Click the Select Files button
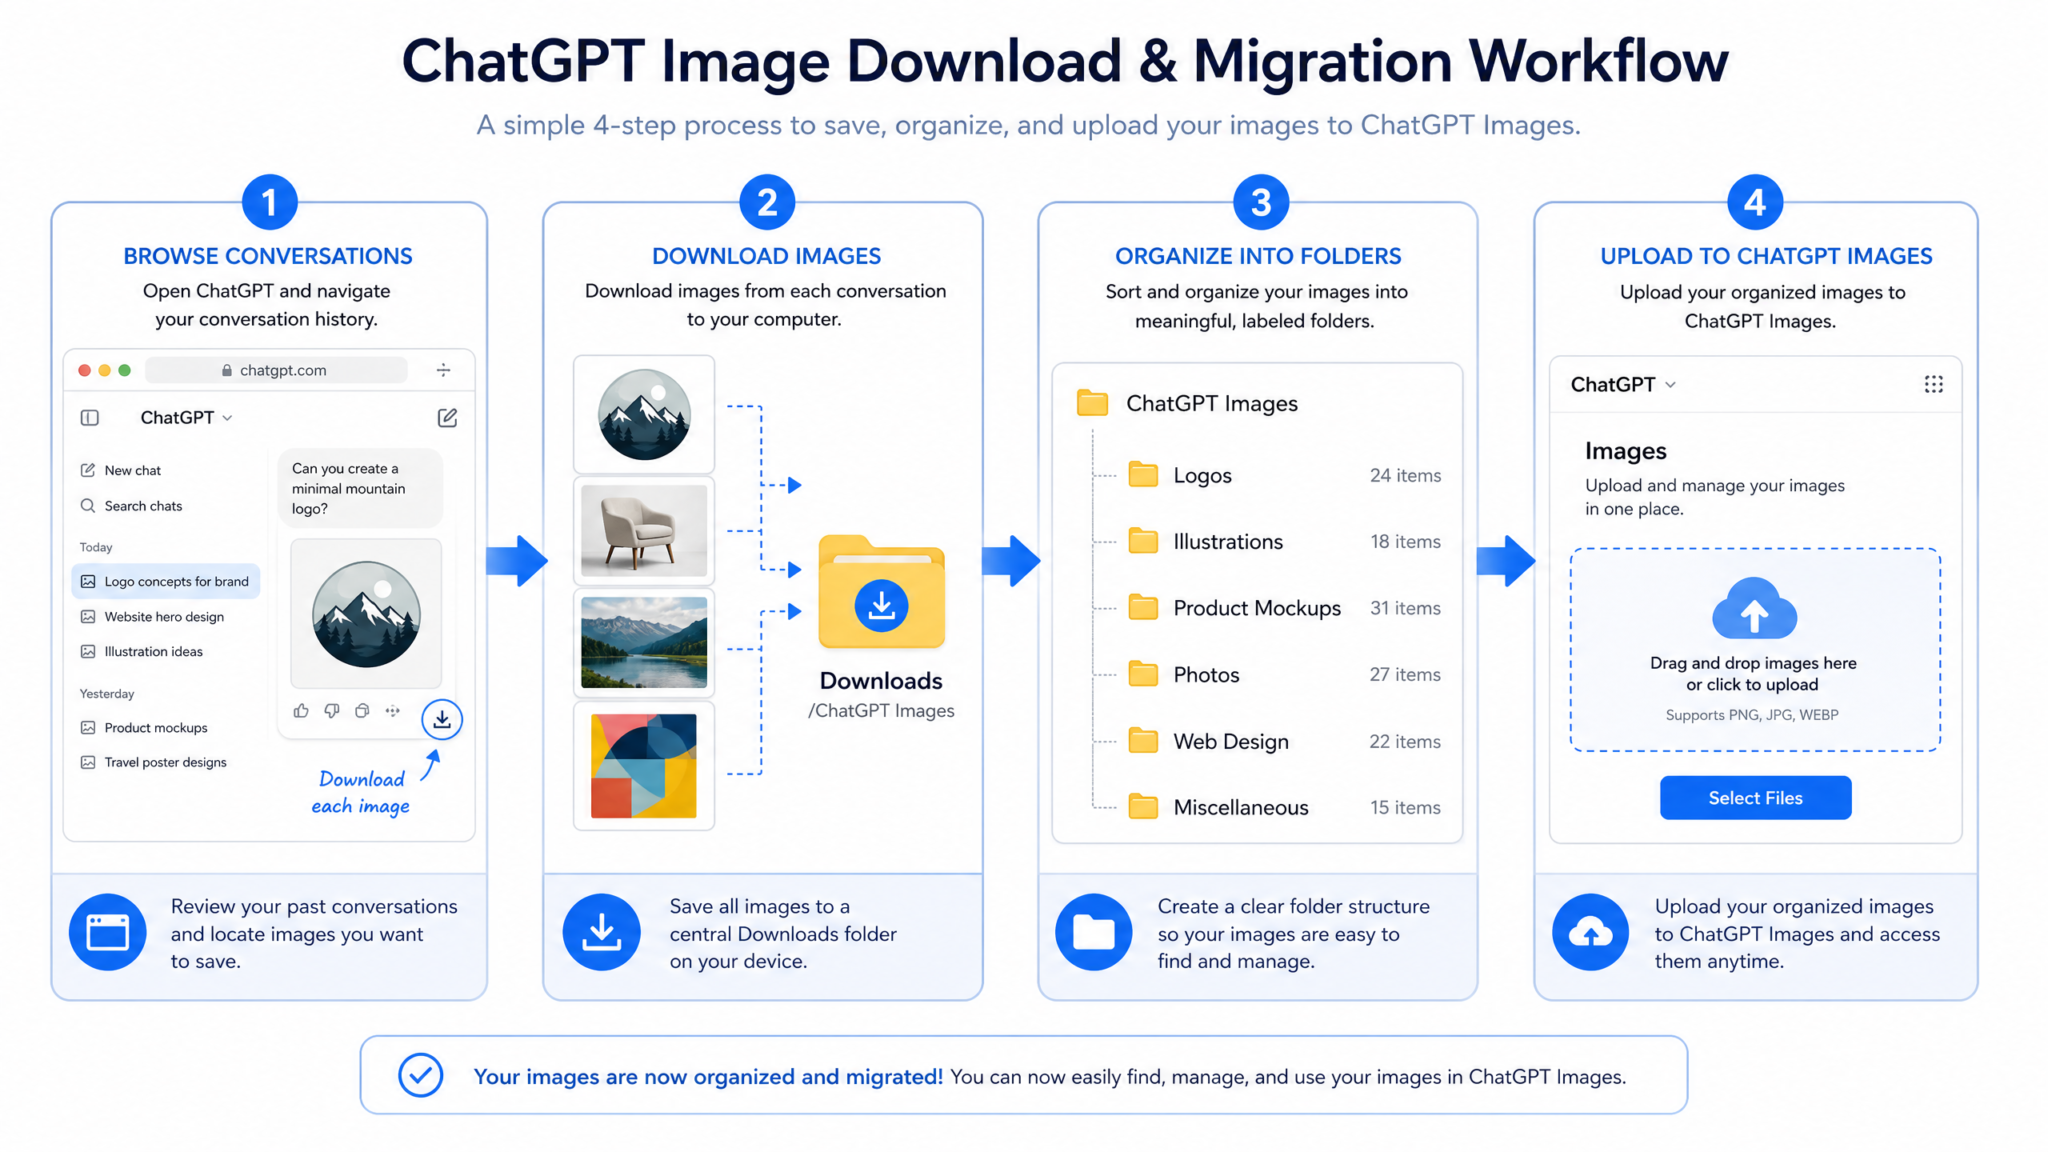This screenshot has height=1152, width=2048. click(x=1755, y=798)
